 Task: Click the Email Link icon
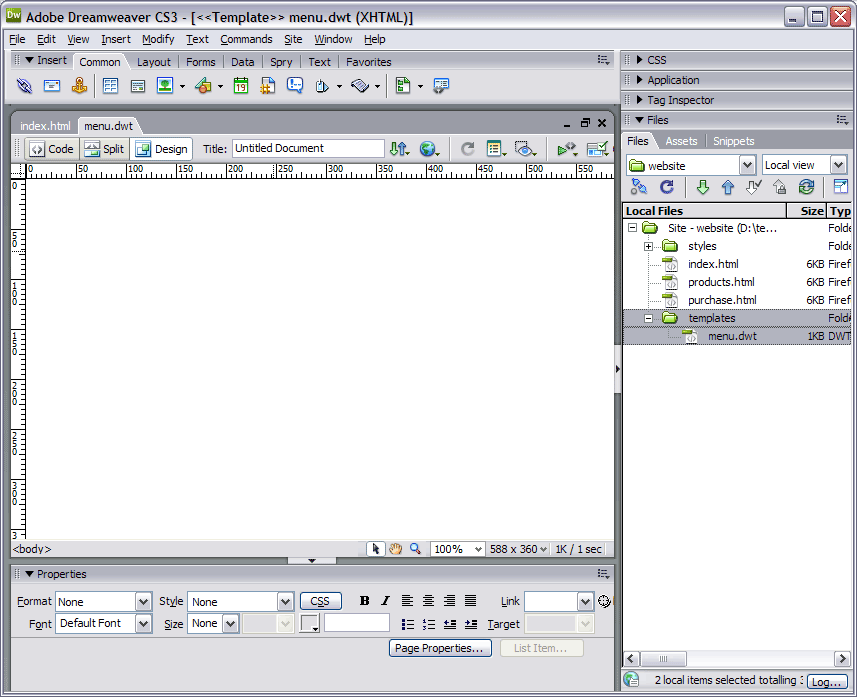52,86
